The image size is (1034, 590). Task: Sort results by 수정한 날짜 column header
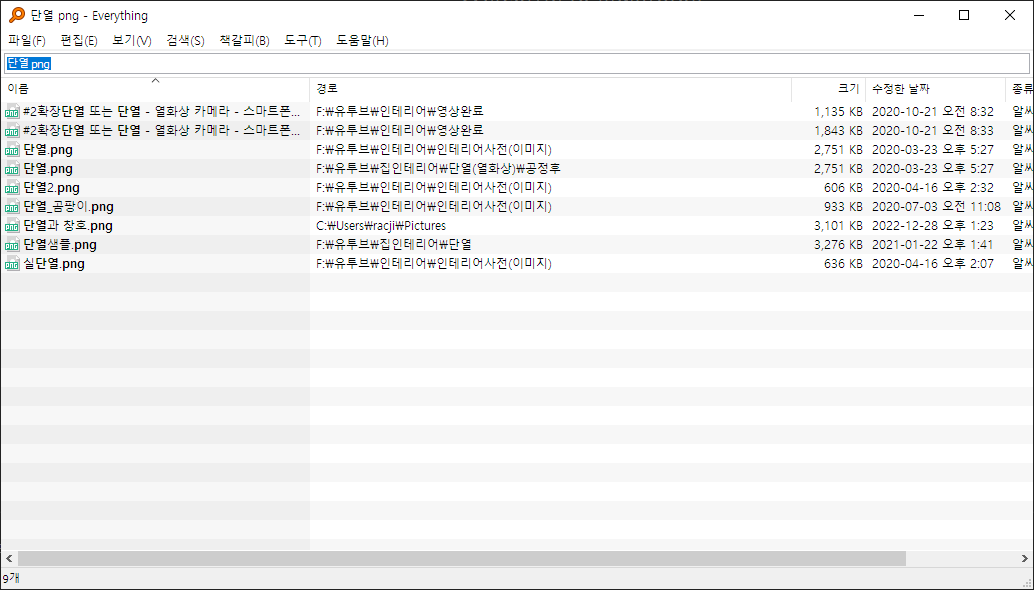click(x=935, y=89)
